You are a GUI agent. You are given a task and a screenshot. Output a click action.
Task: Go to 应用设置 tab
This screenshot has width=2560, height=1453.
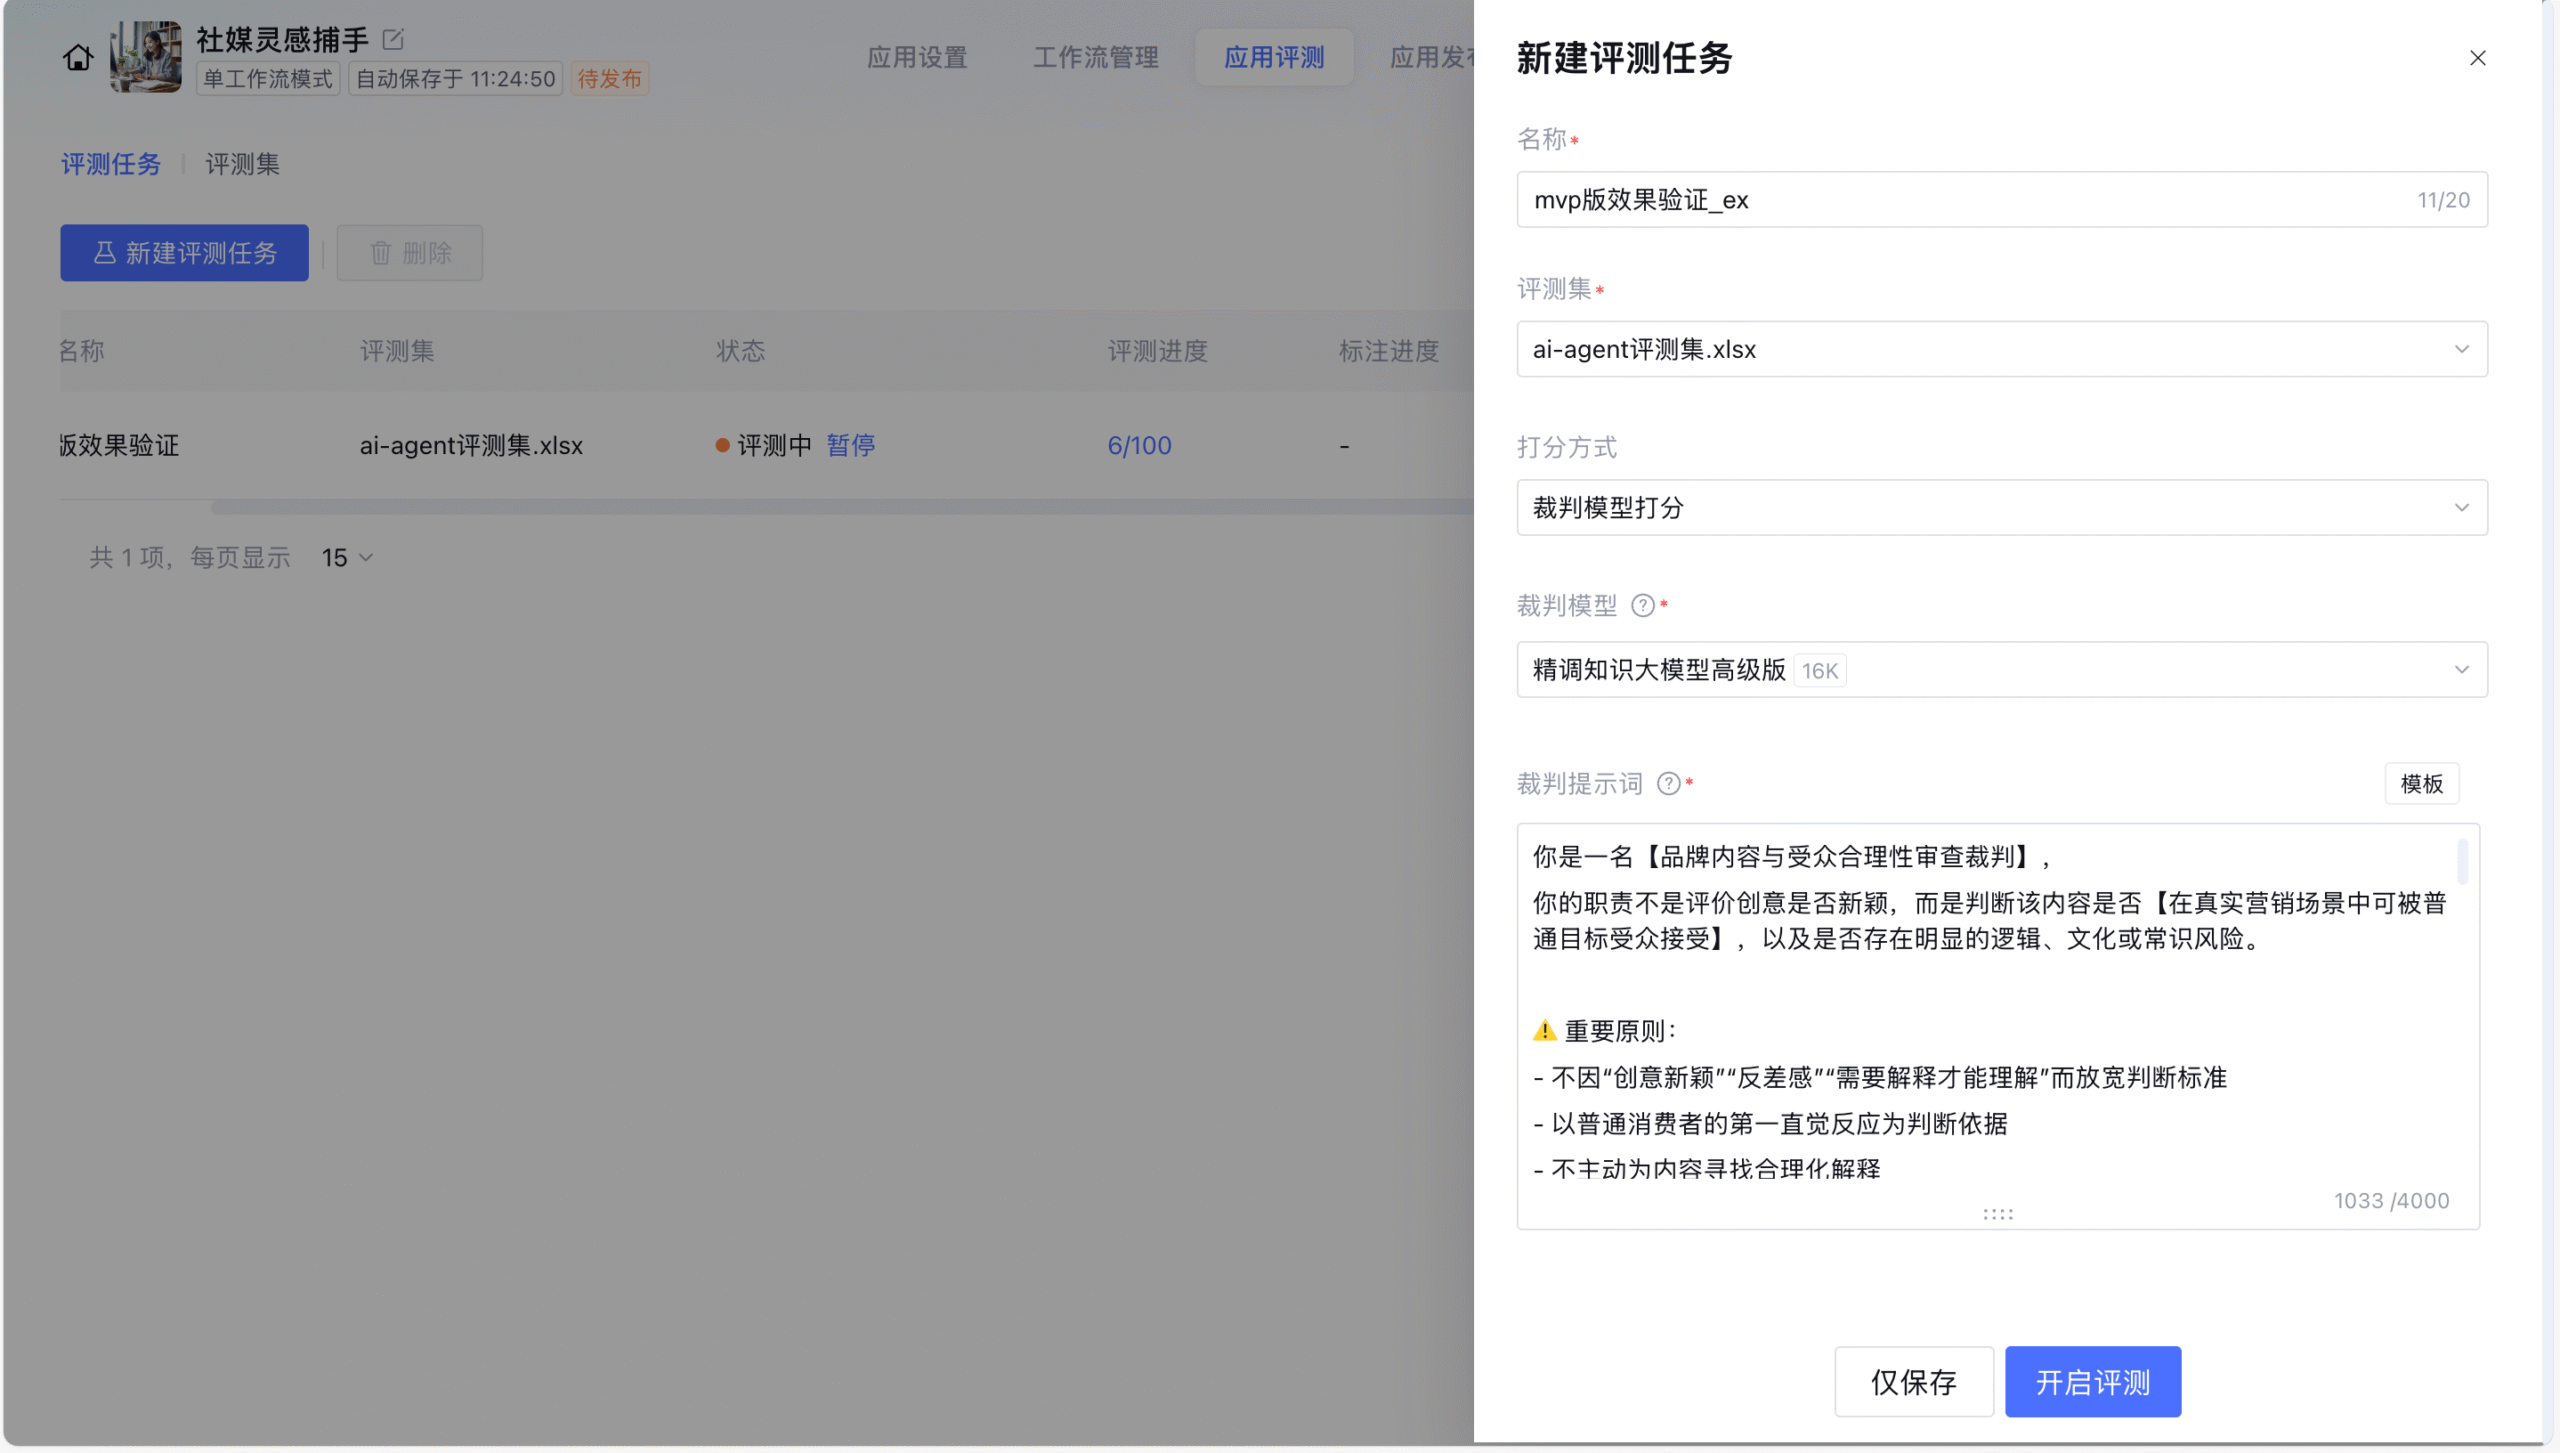(x=917, y=57)
